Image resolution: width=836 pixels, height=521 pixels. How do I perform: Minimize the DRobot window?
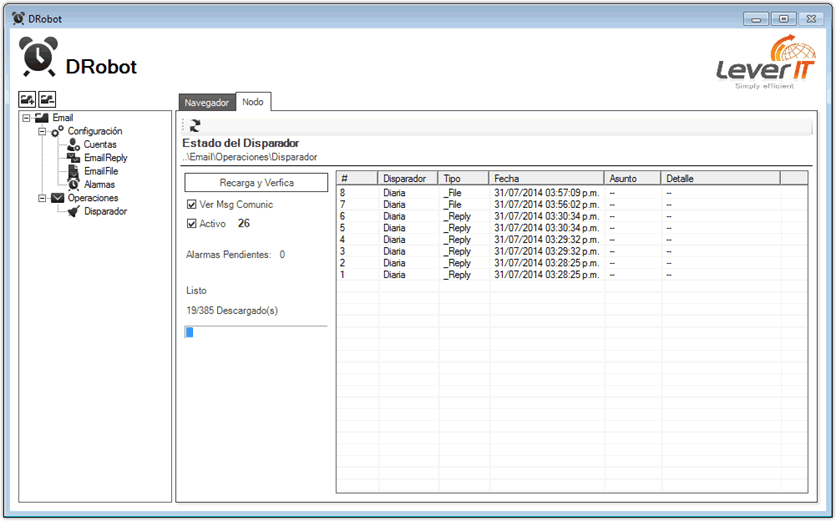pos(756,19)
